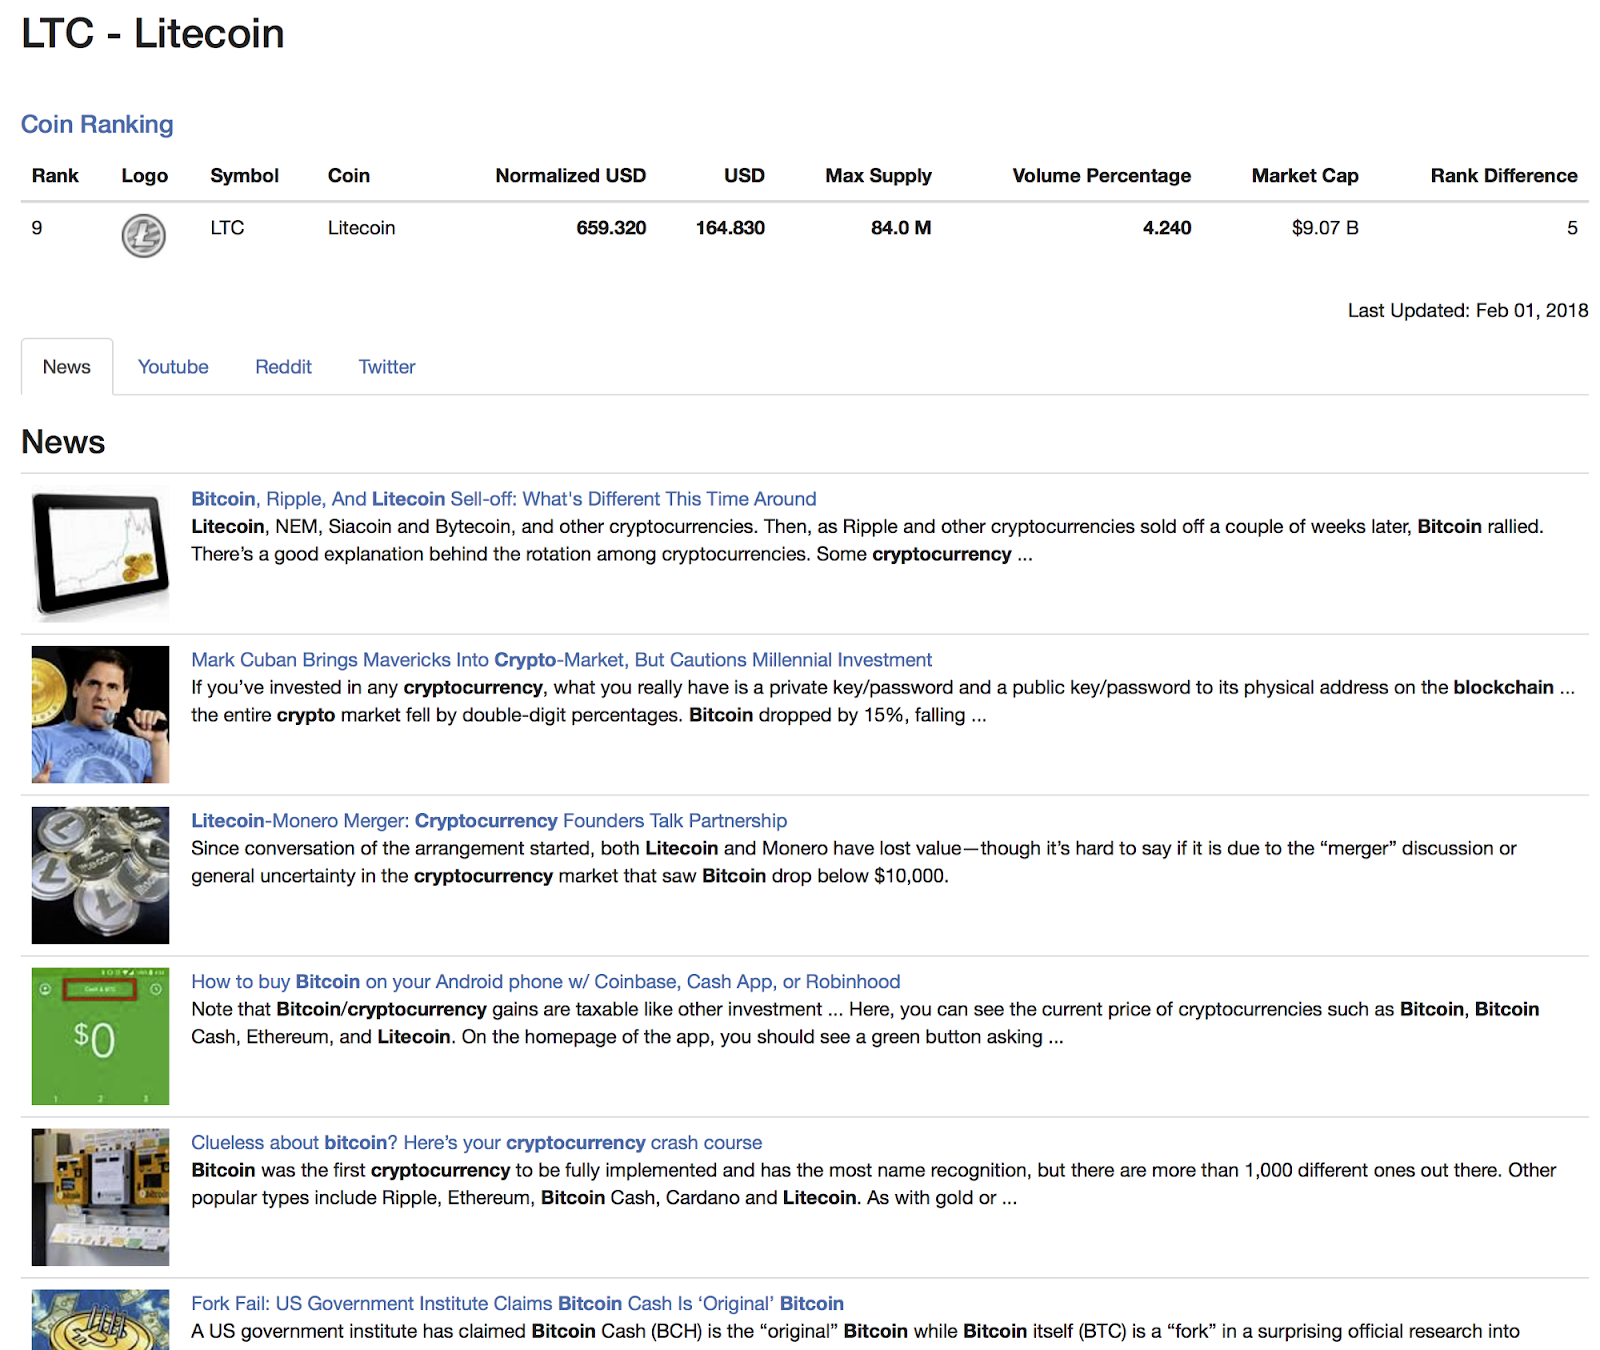Click the Fork Fail article thumbnail
Viewport: 1600px width, 1350px height.
100,1320
